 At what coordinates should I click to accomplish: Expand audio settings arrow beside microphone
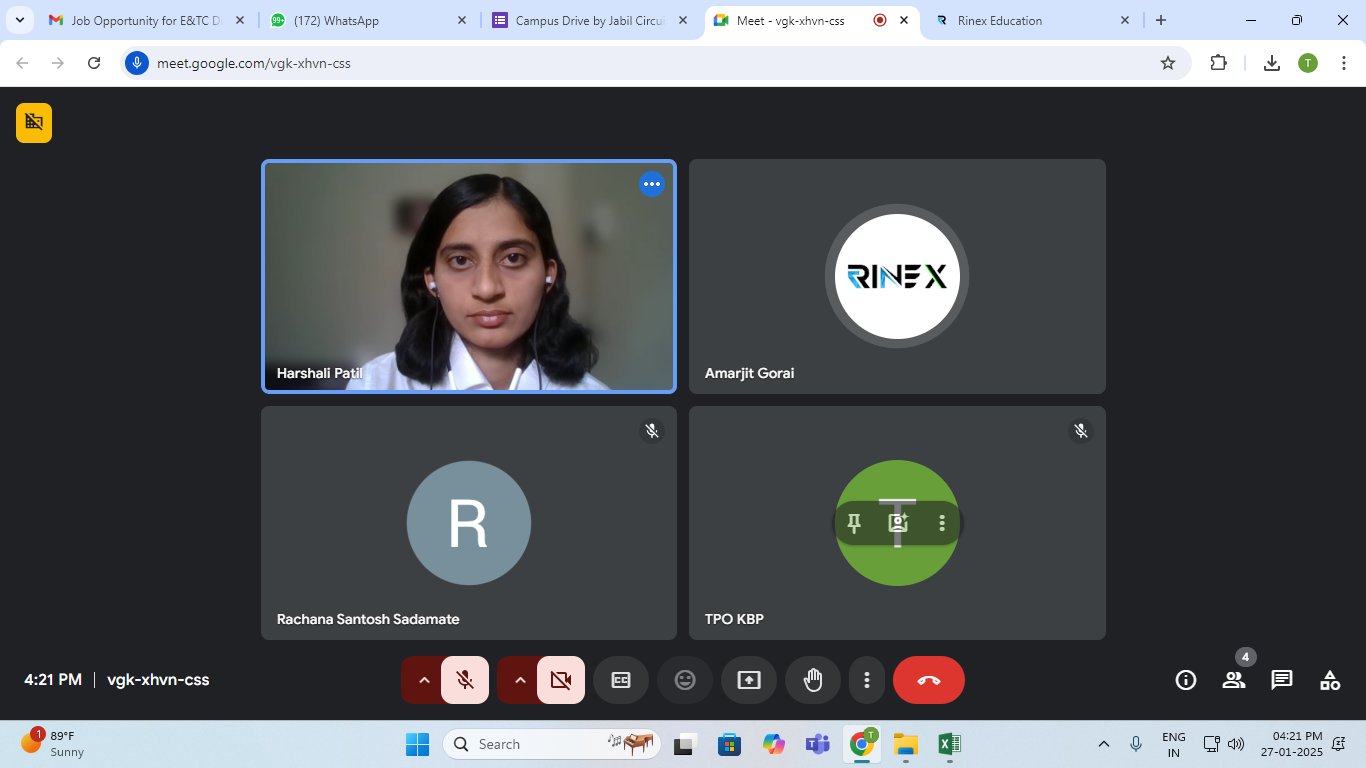click(x=424, y=680)
